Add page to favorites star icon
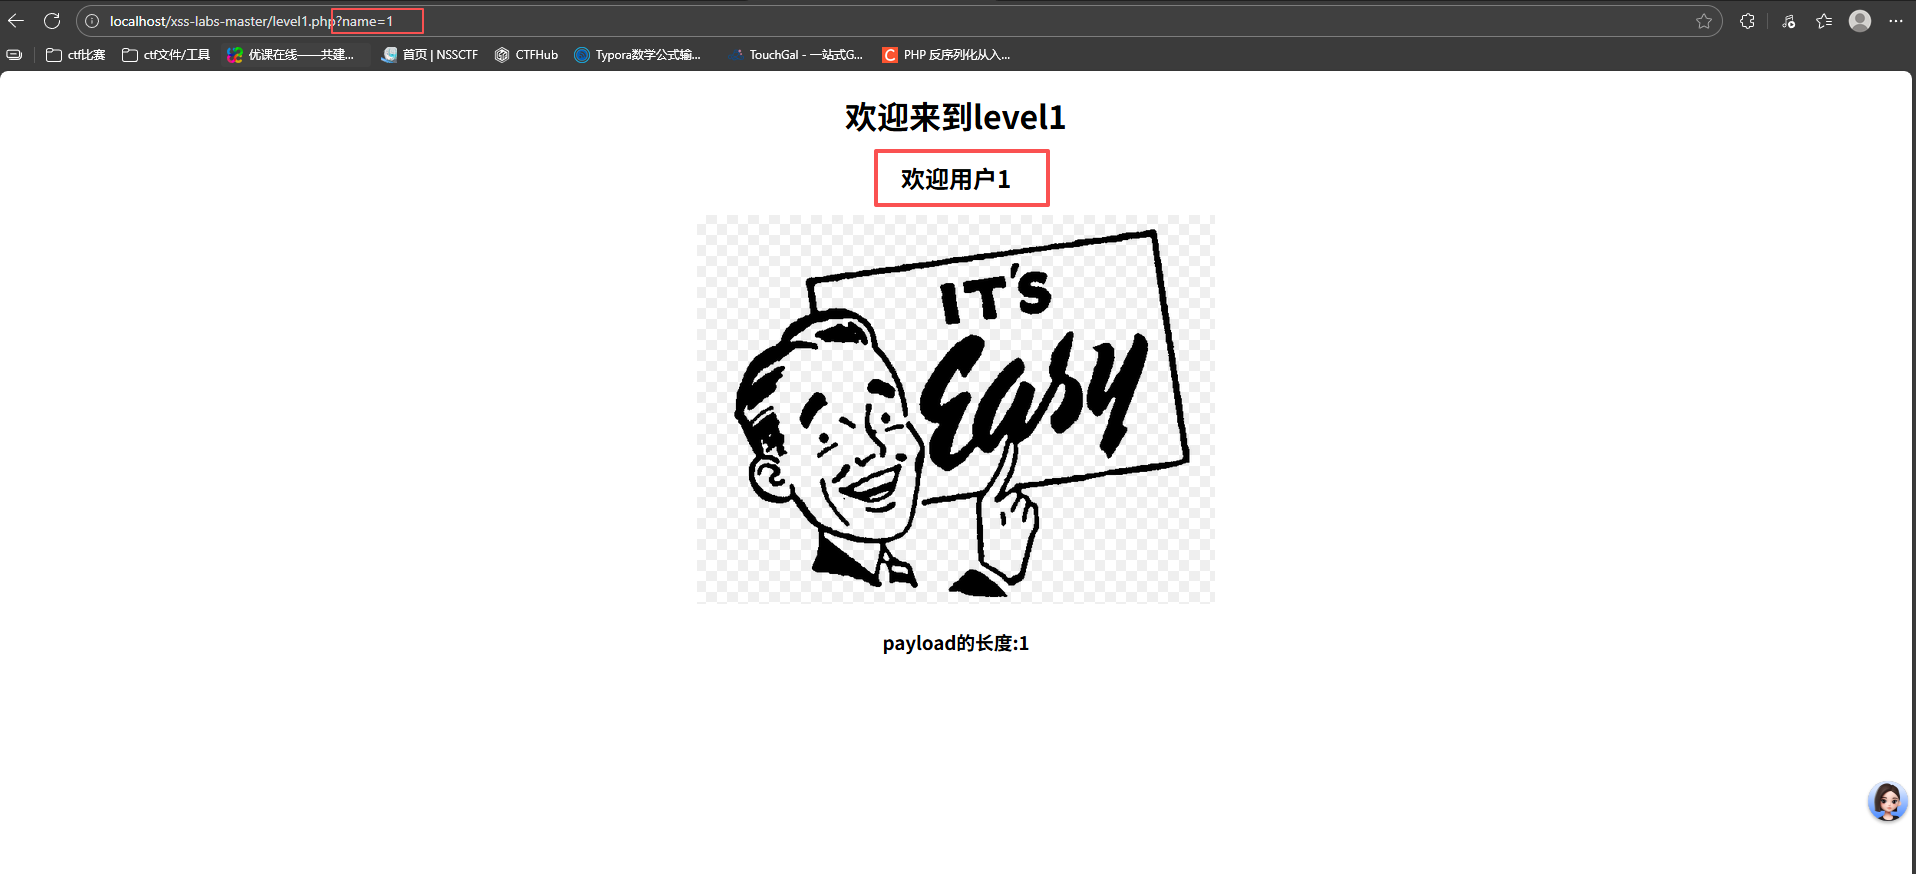 1704,21
